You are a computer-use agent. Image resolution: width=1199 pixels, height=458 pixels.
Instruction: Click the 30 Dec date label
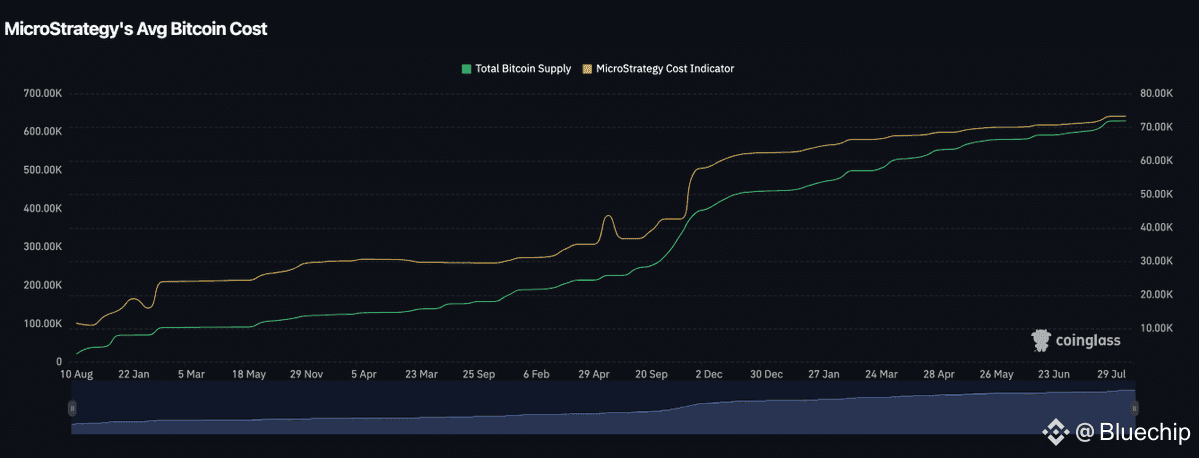click(x=766, y=375)
